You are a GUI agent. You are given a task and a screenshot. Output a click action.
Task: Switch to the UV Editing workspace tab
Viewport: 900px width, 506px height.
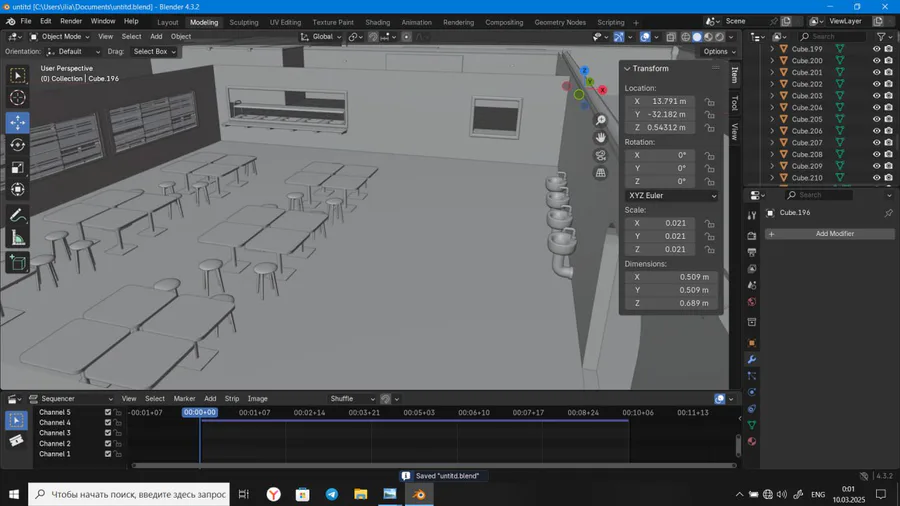pos(285,22)
